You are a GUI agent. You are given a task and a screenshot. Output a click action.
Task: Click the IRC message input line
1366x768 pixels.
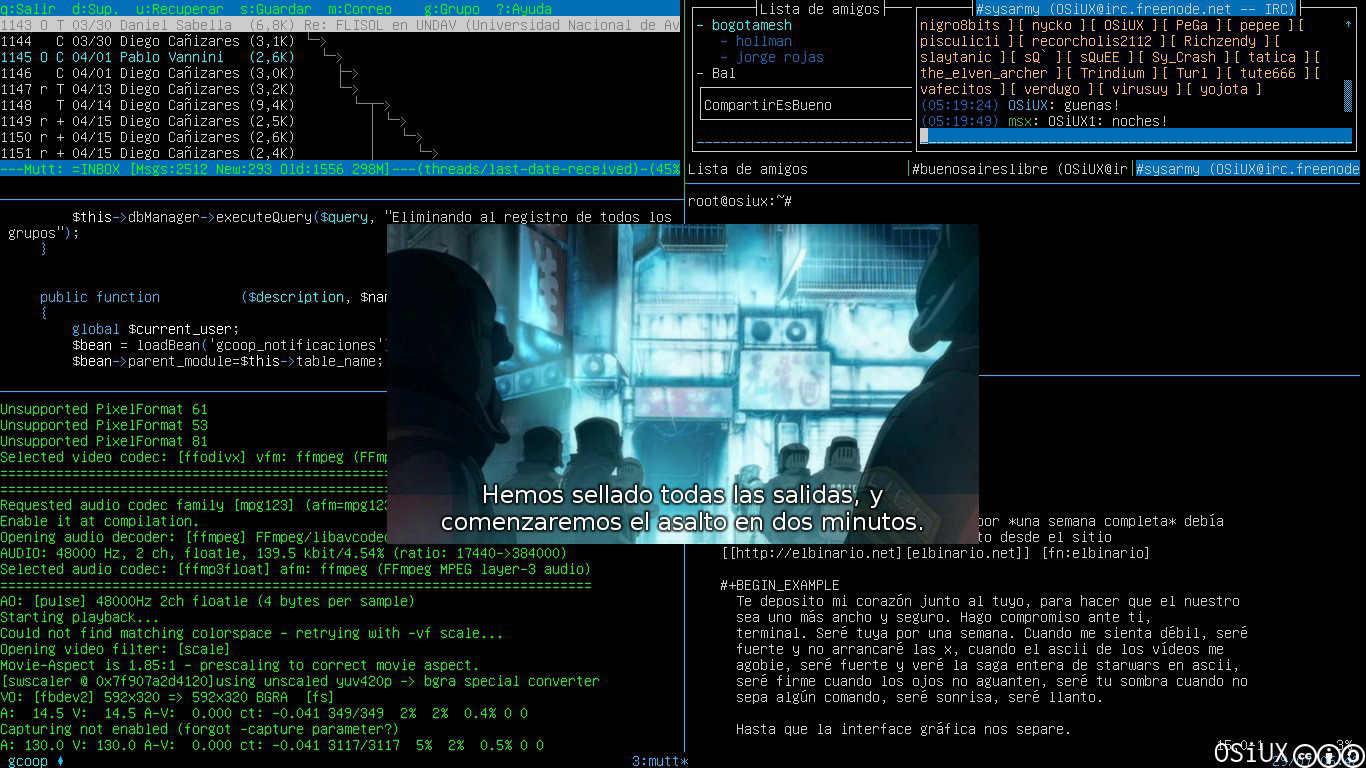pyautogui.click(x=1135, y=137)
